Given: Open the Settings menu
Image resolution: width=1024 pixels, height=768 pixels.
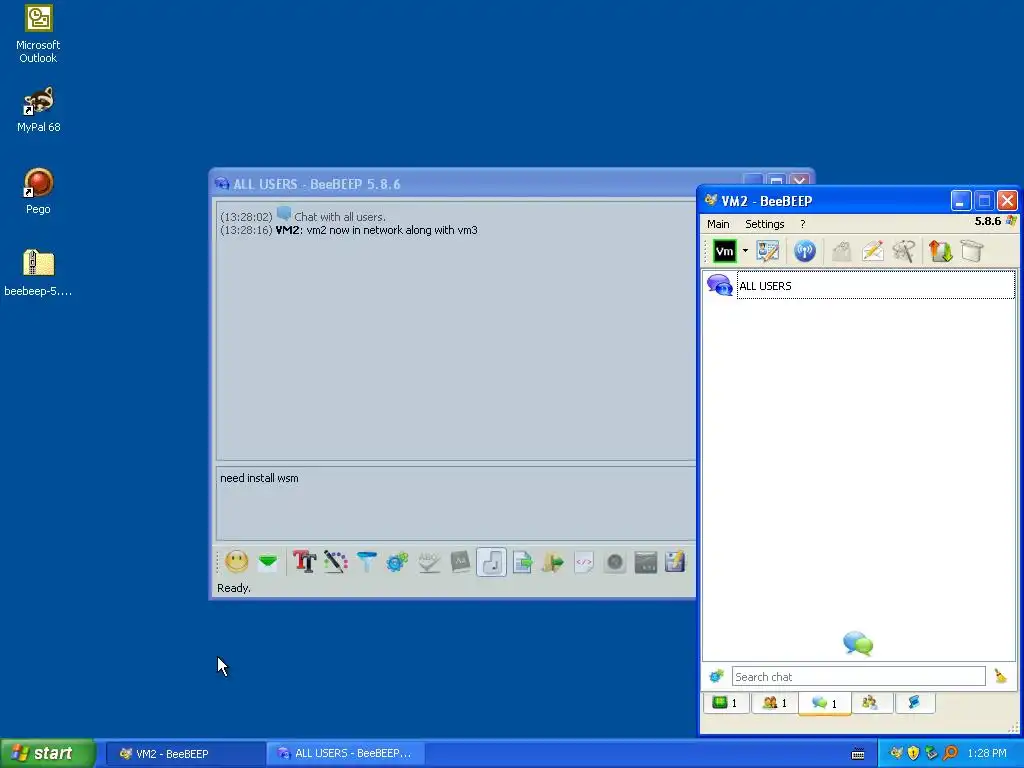Looking at the screenshot, I should pyautogui.click(x=765, y=224).
